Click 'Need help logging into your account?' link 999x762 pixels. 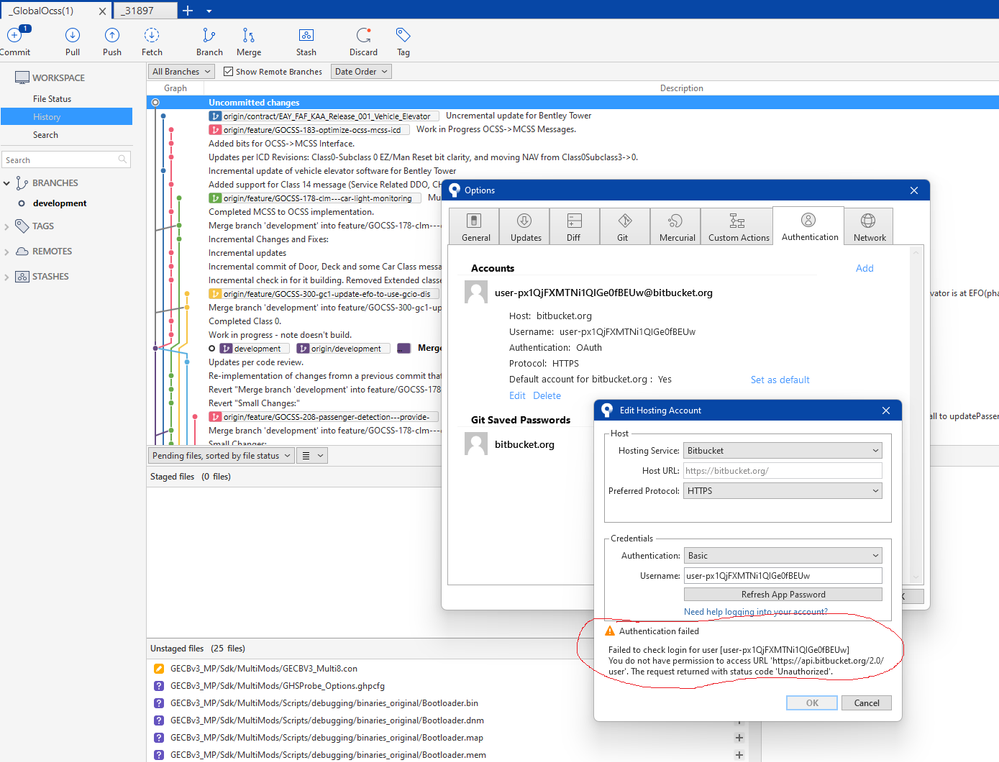pyautogui.click(x=755, y=611)
